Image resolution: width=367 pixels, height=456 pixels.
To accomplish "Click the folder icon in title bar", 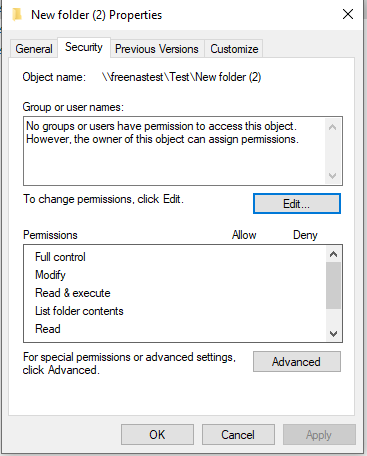I will 17,15.
